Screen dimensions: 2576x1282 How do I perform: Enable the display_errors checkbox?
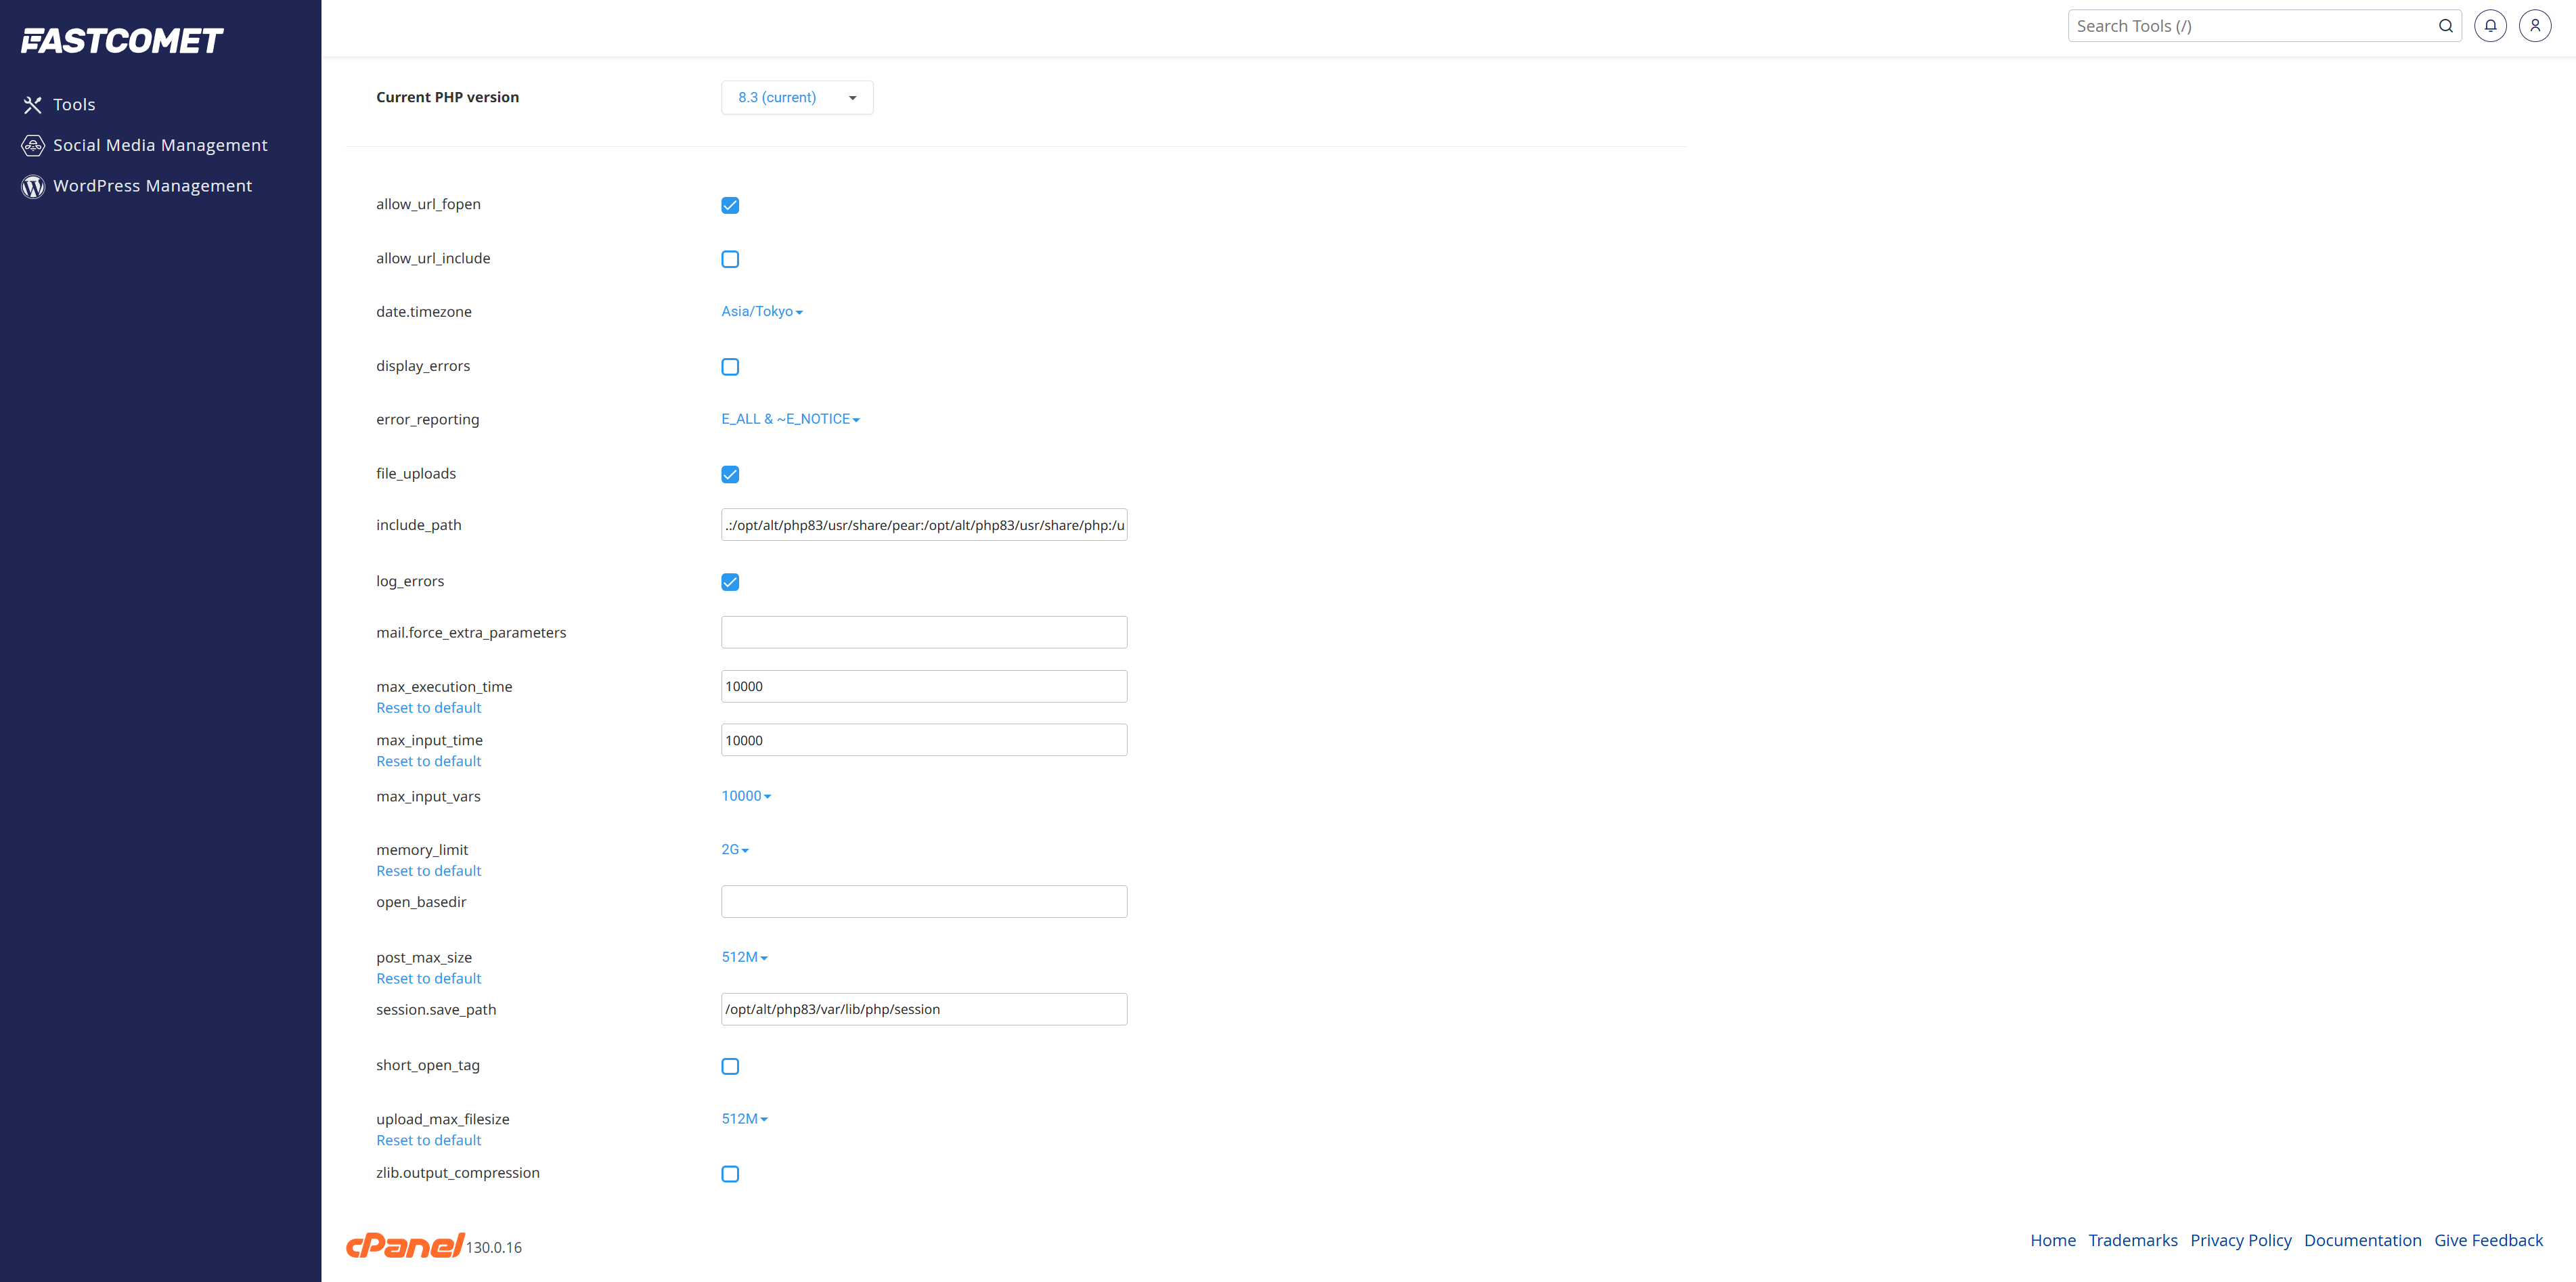point(730,367)
